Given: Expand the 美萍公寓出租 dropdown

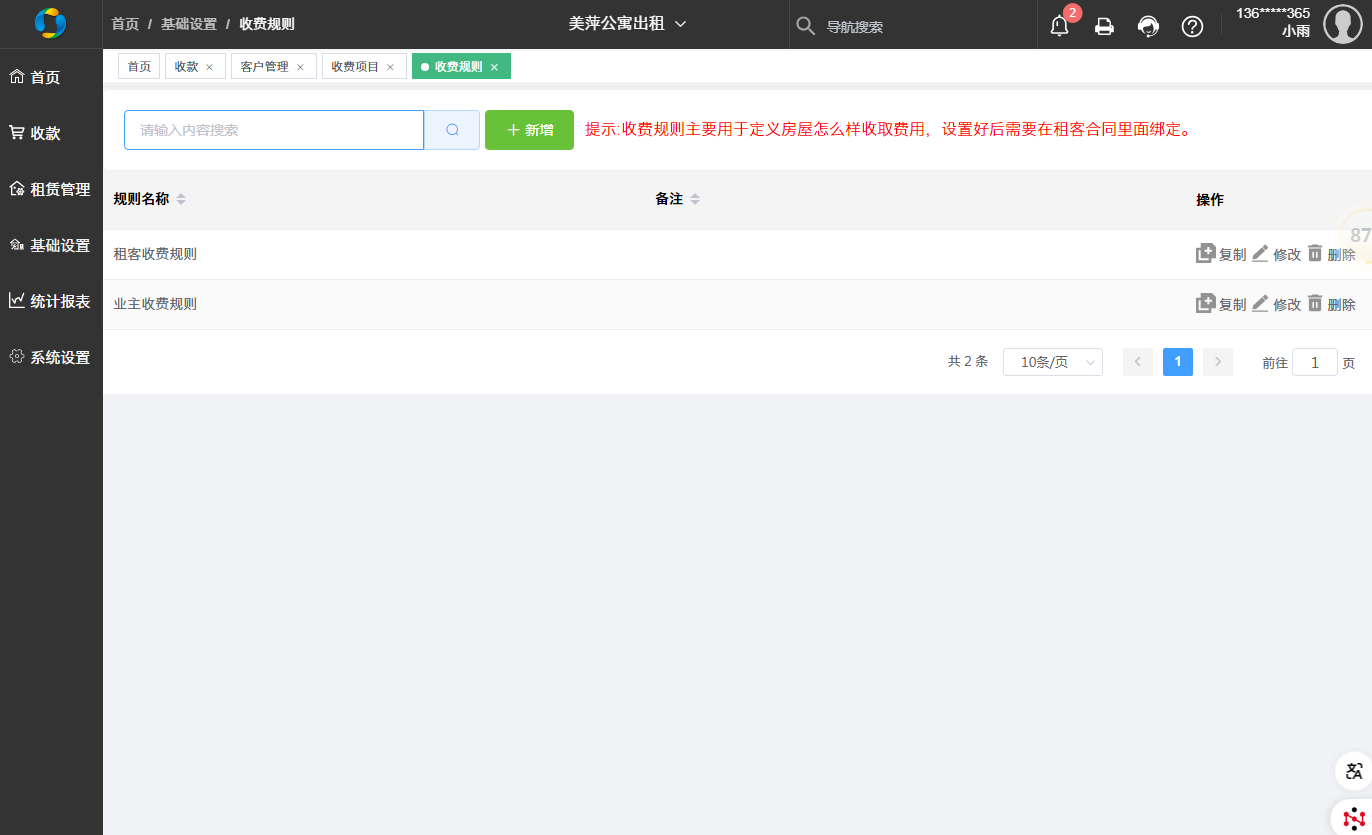Looking at the screenshot, I should 627,24.
